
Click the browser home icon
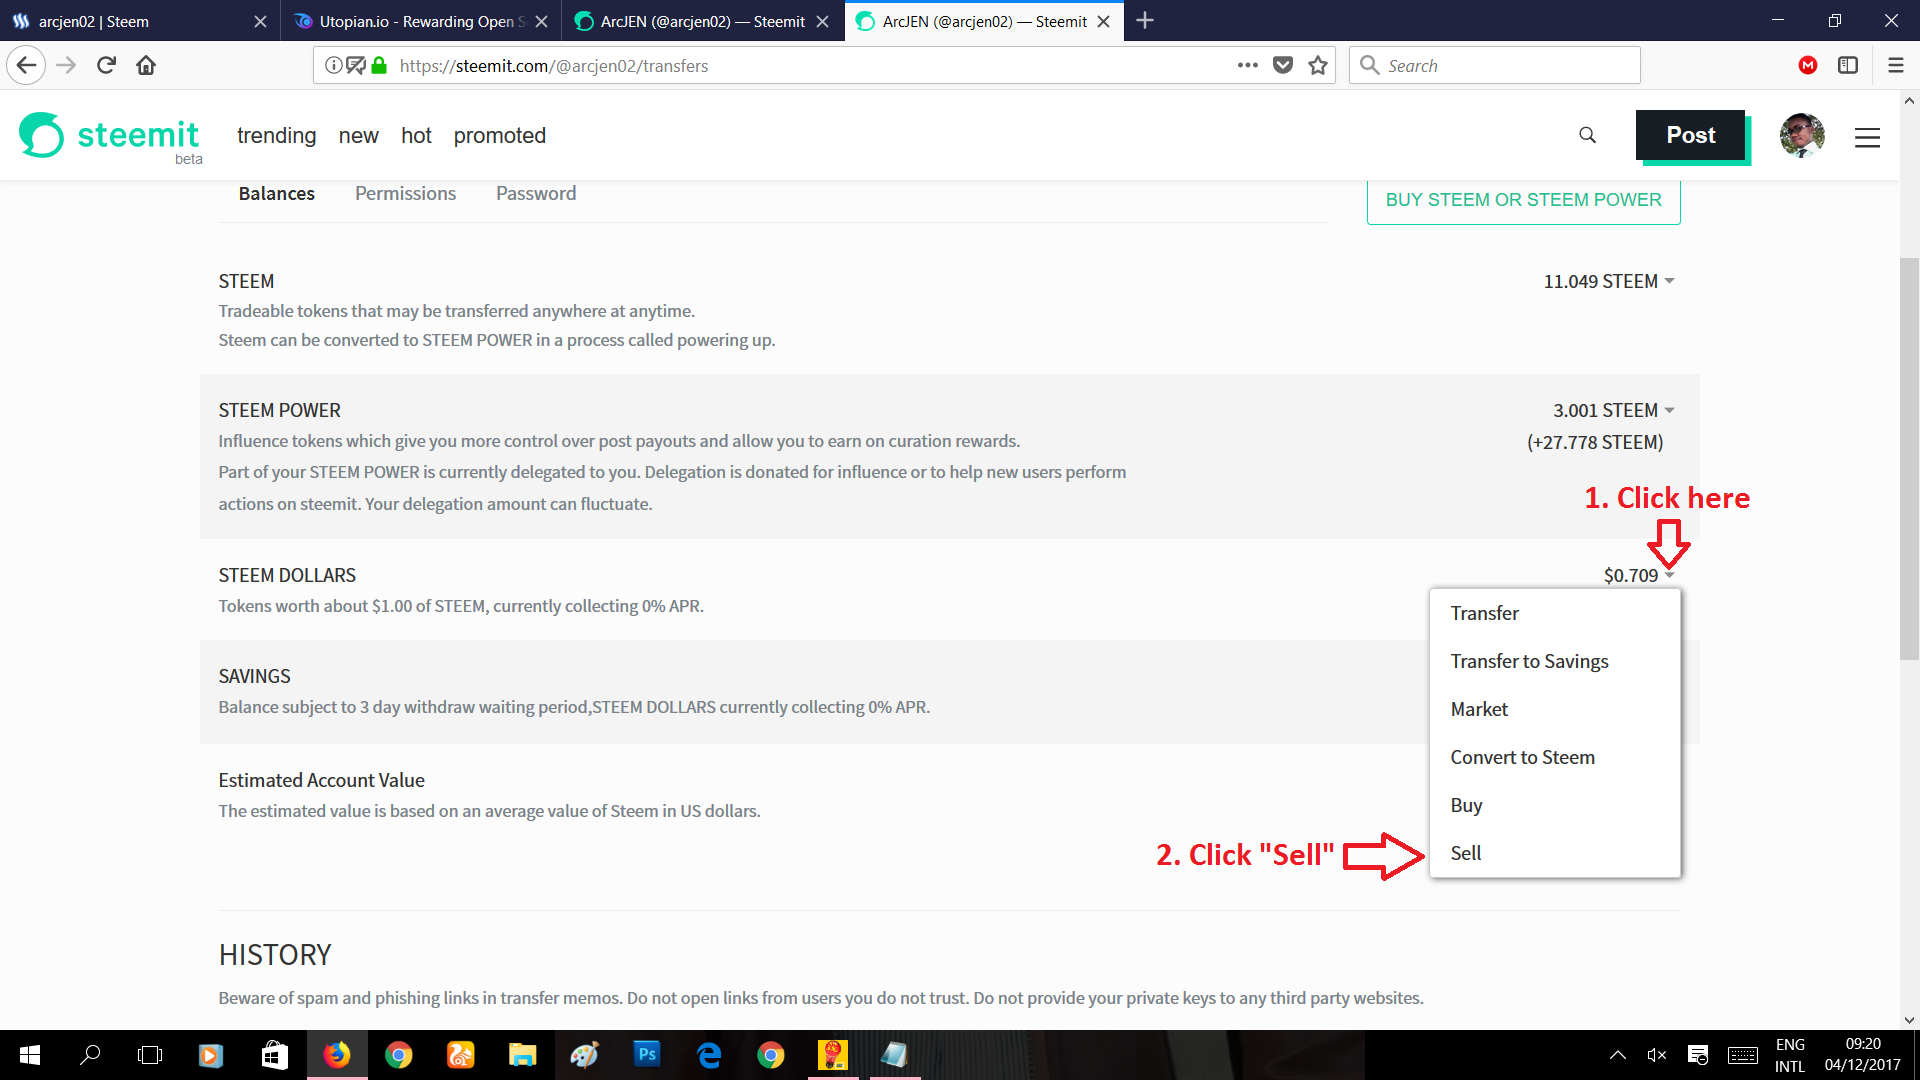coord(146,66)
